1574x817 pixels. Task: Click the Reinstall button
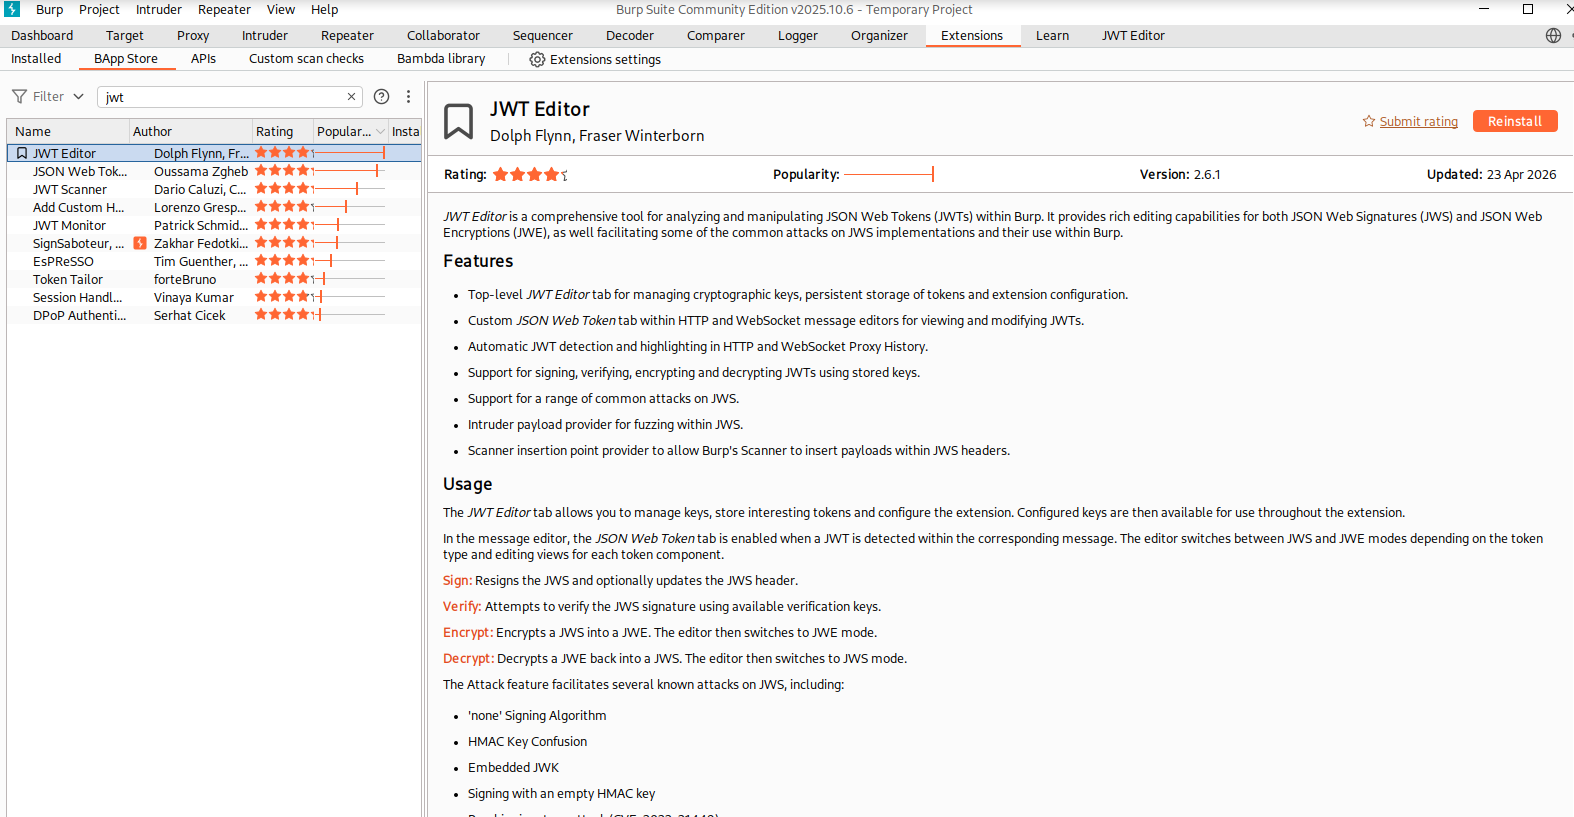click(x=1515, y=121)
